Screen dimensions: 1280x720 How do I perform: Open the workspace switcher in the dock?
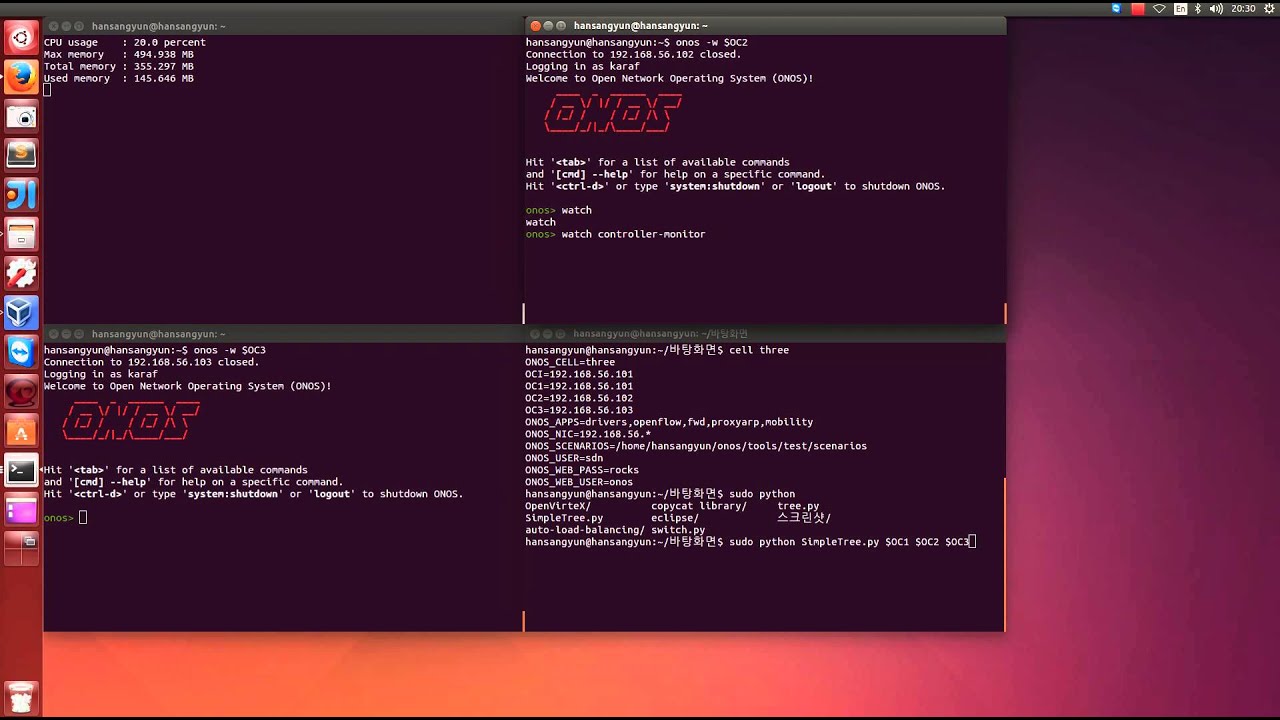click(21, 549)
